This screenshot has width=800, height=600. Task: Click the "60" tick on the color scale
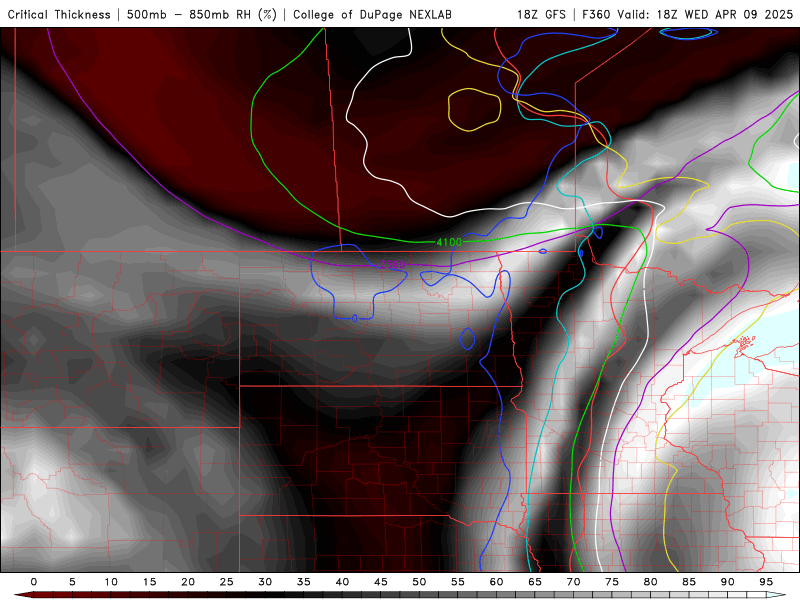point(496,582)
